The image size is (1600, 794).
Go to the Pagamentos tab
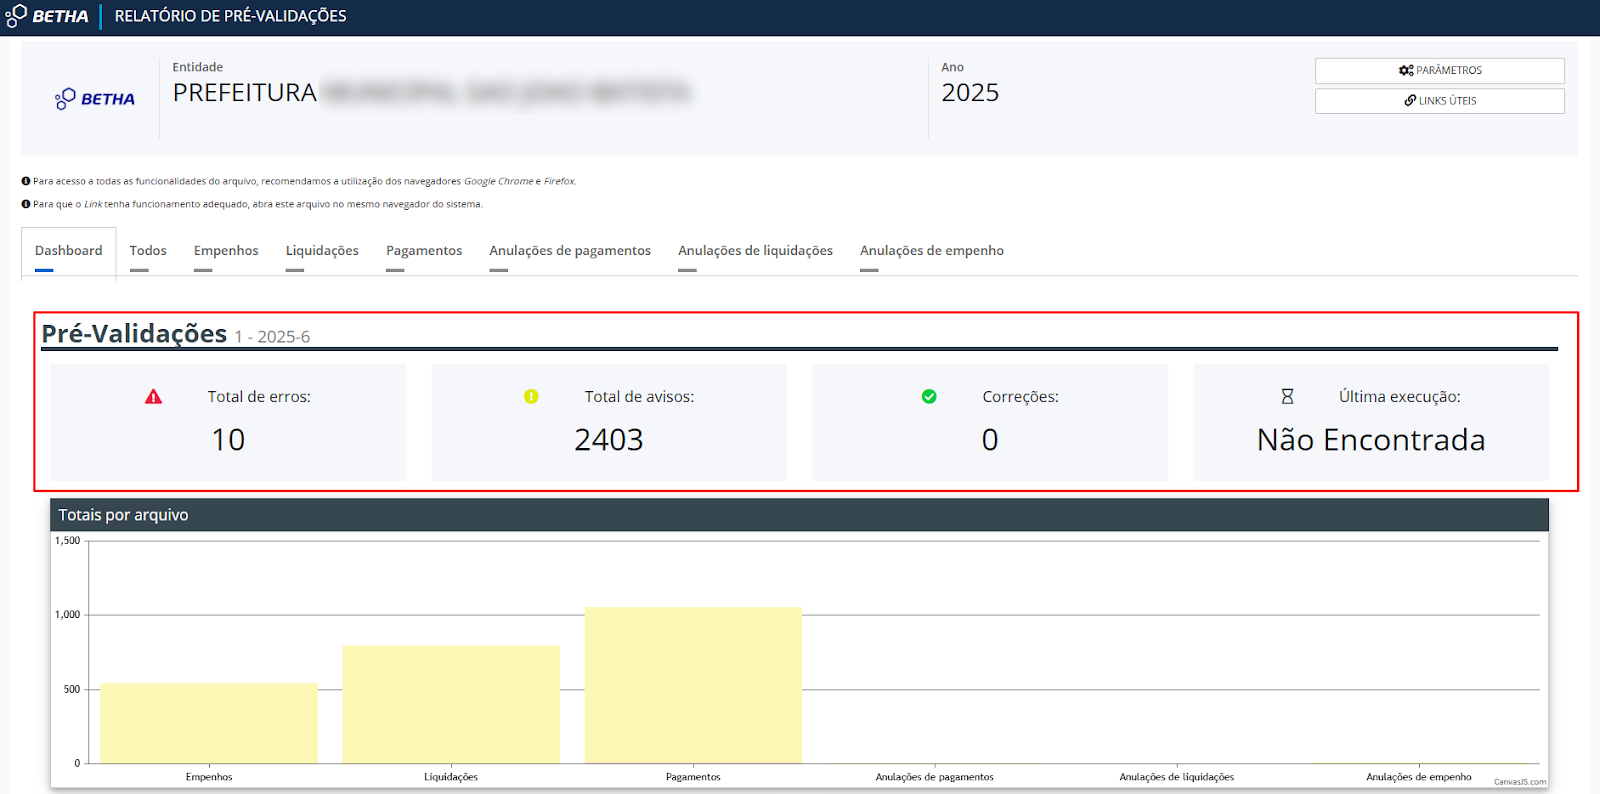424,251
